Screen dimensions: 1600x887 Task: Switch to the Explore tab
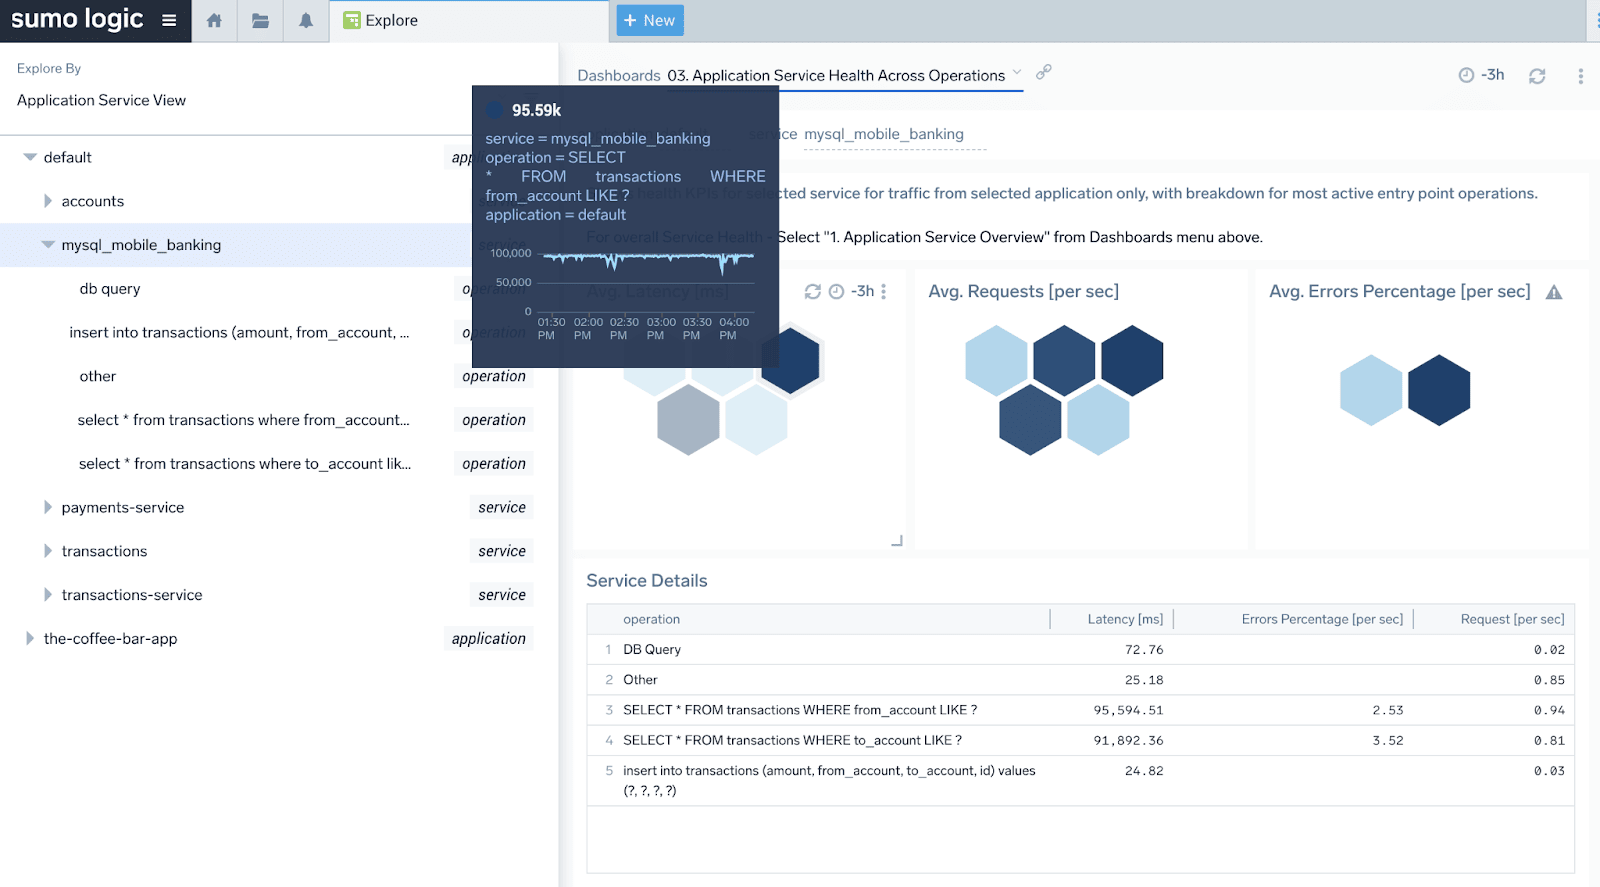(469, 20)
